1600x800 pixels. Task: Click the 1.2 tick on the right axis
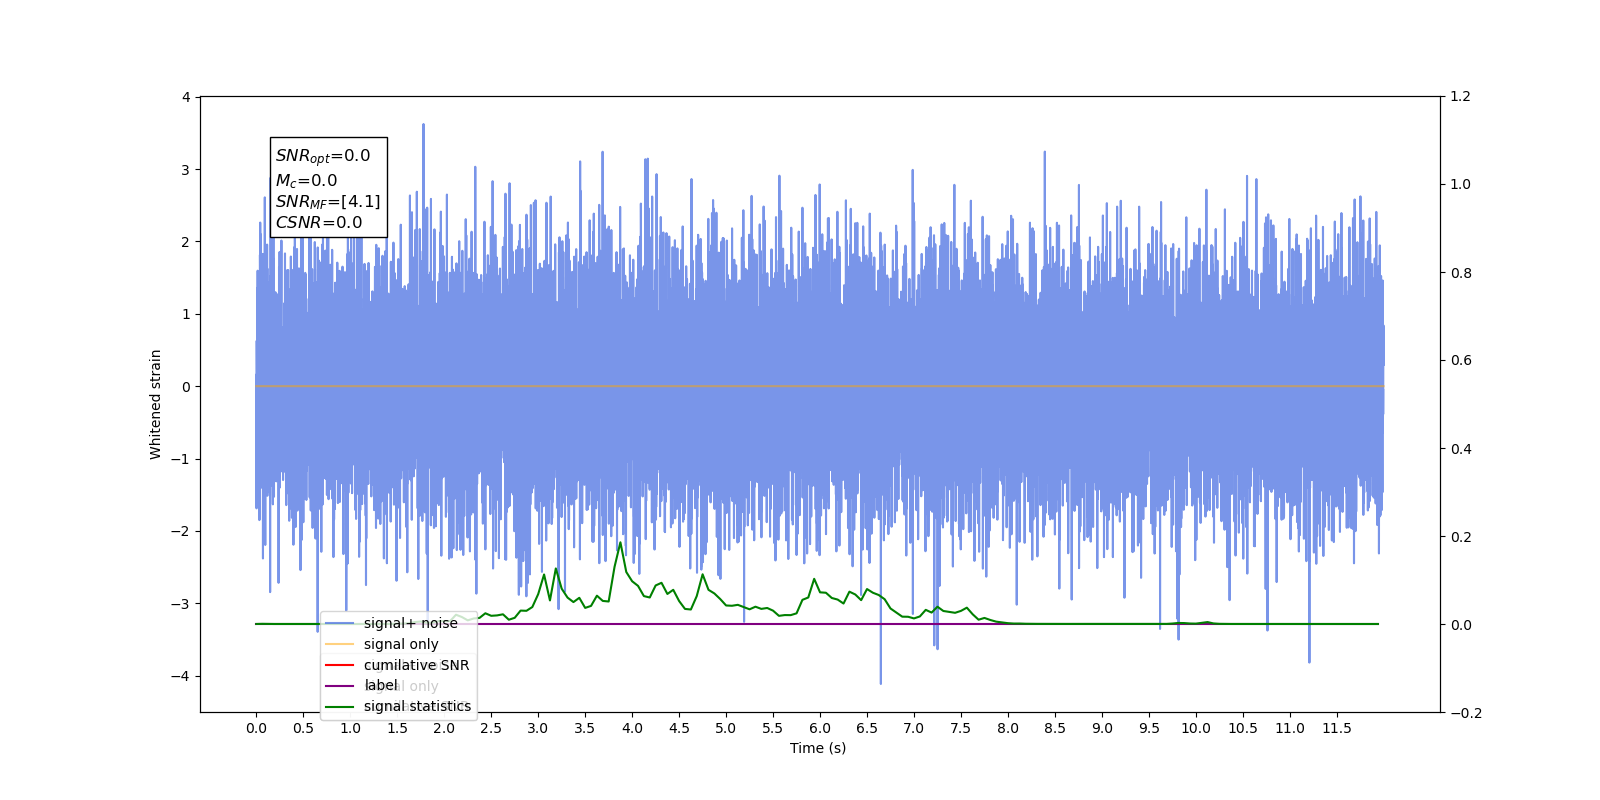click(x=1461, y=97)
